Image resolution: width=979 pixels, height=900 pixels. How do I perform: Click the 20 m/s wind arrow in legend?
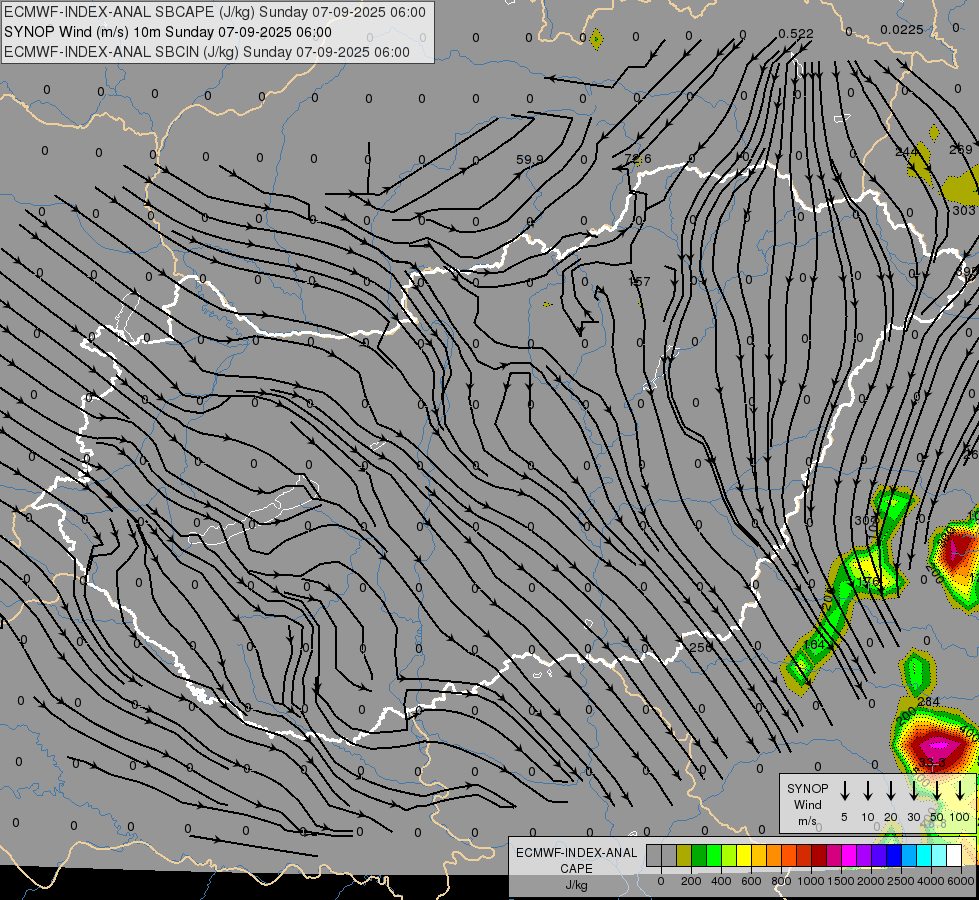890,791
